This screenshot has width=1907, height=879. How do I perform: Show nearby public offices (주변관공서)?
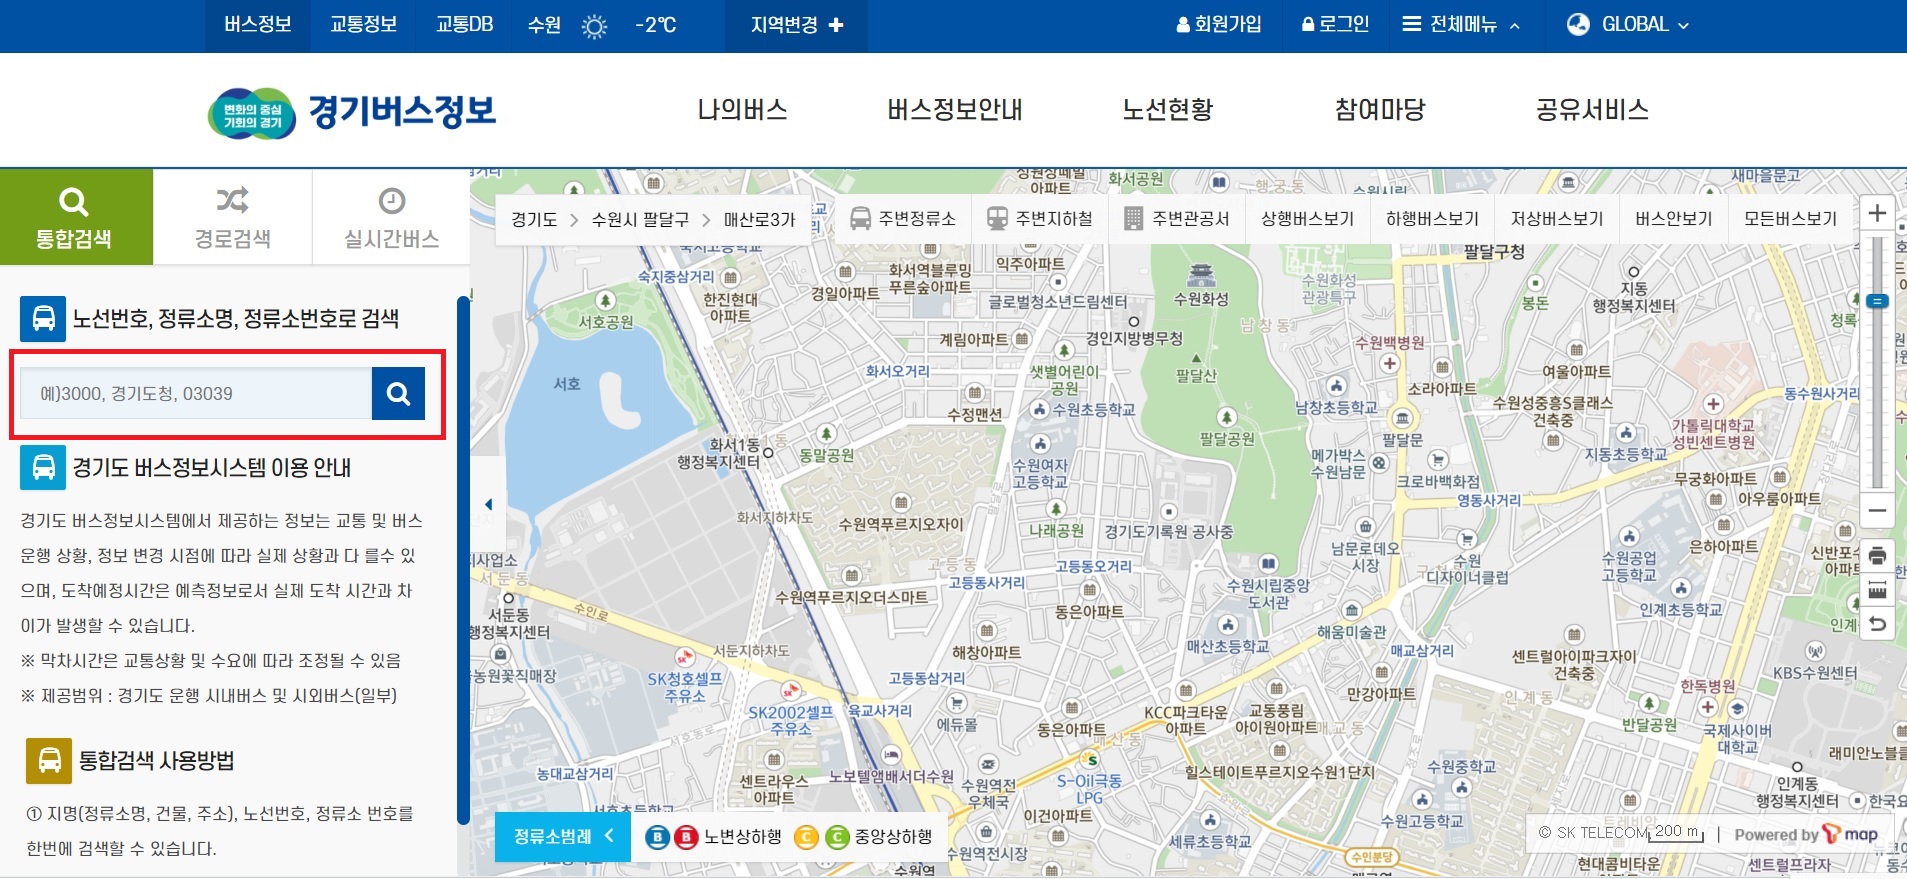[1176, 219]
